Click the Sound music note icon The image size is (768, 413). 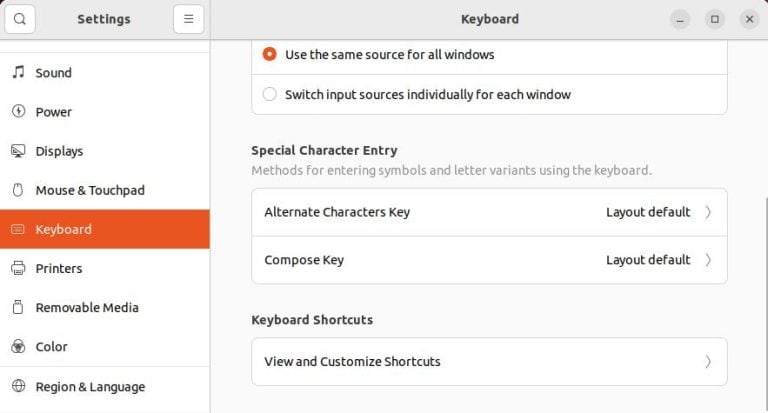[18, 72]
